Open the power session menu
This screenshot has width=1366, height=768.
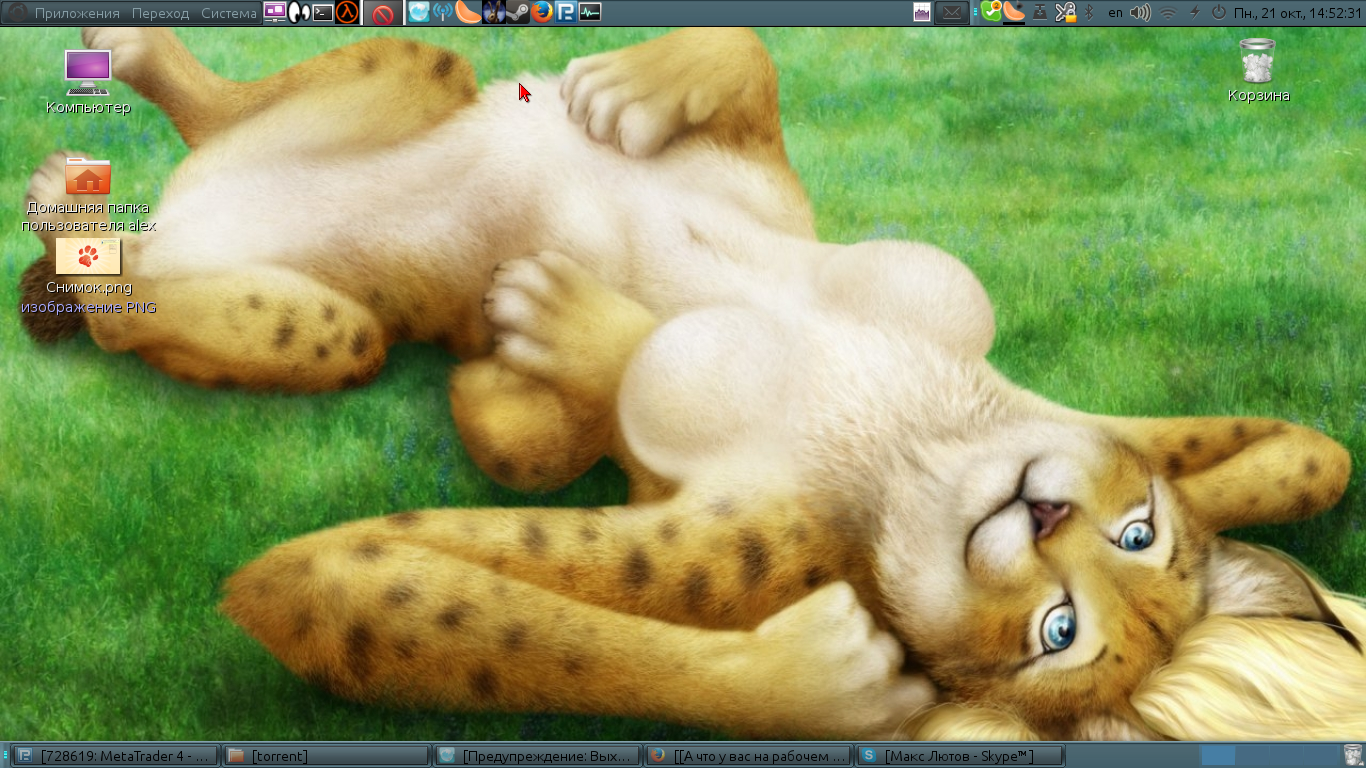(1218, 13)
